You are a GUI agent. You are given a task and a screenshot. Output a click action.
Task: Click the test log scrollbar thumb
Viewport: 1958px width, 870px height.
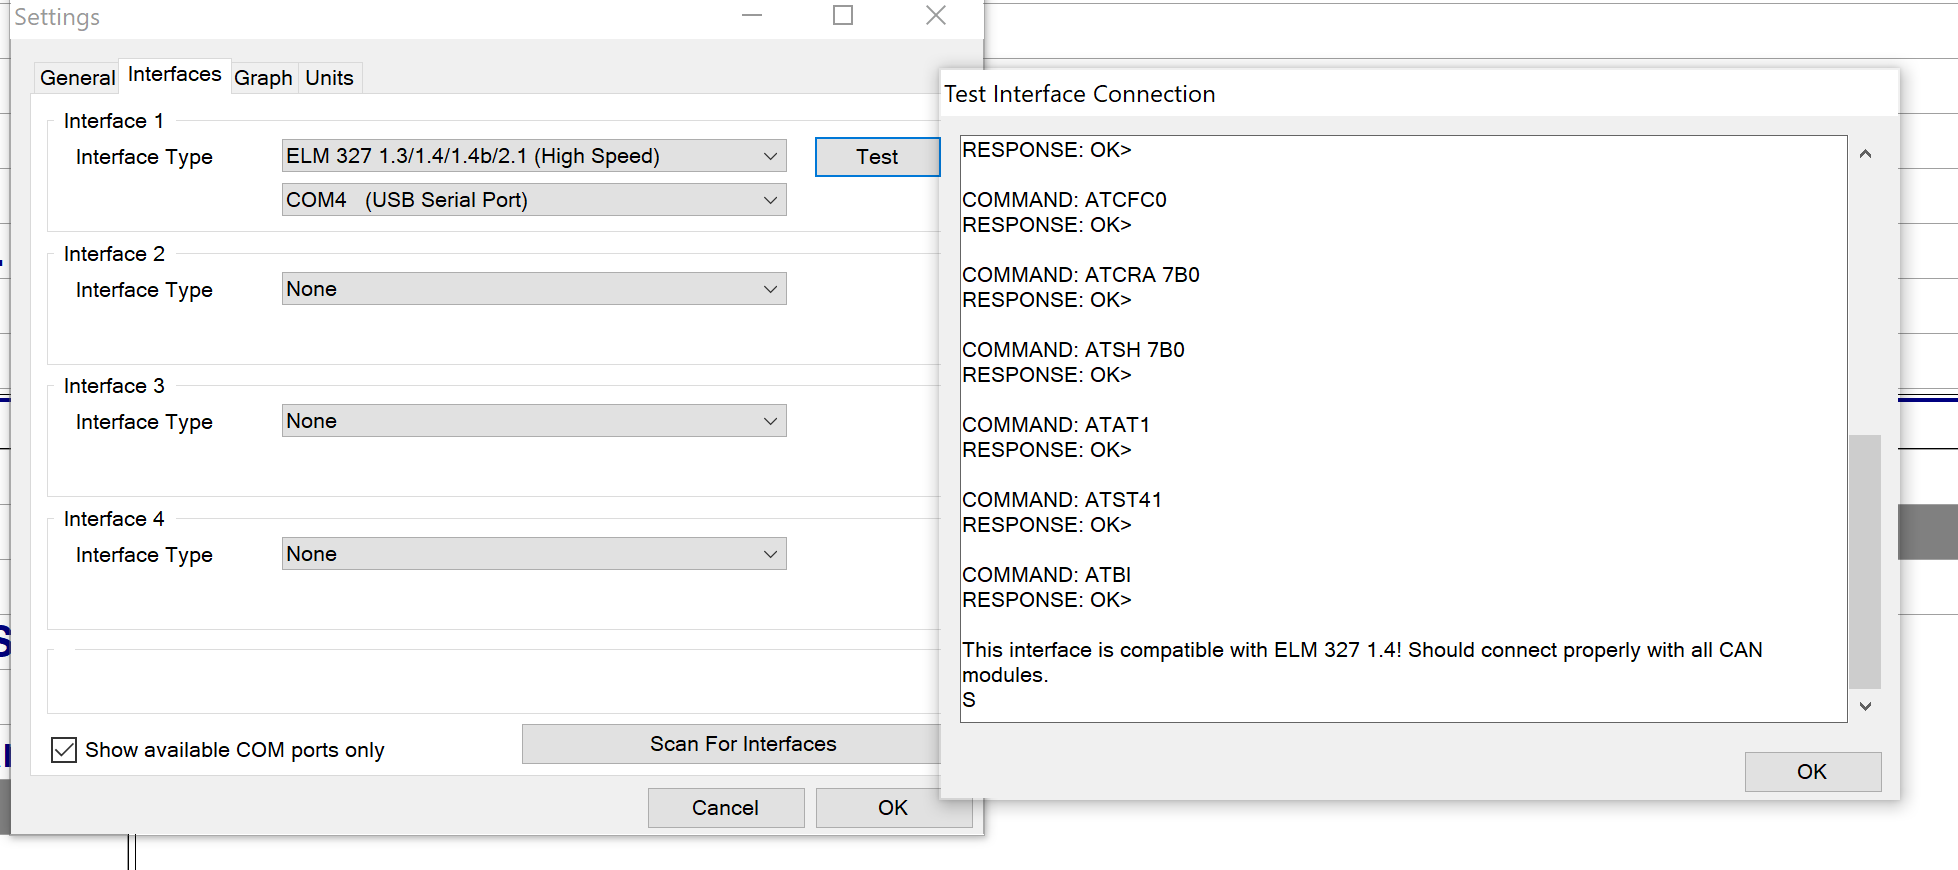tap(1865, 561)
